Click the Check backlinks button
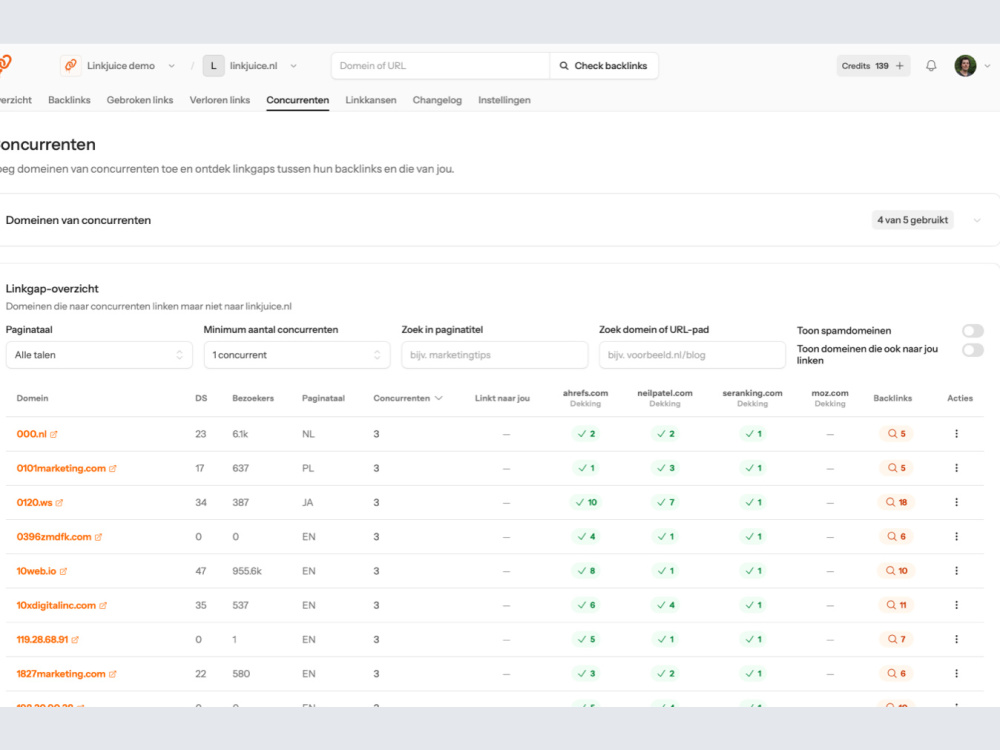This screenshot has width=1000, height=750. pyautogui.click(x=603, y=66)
